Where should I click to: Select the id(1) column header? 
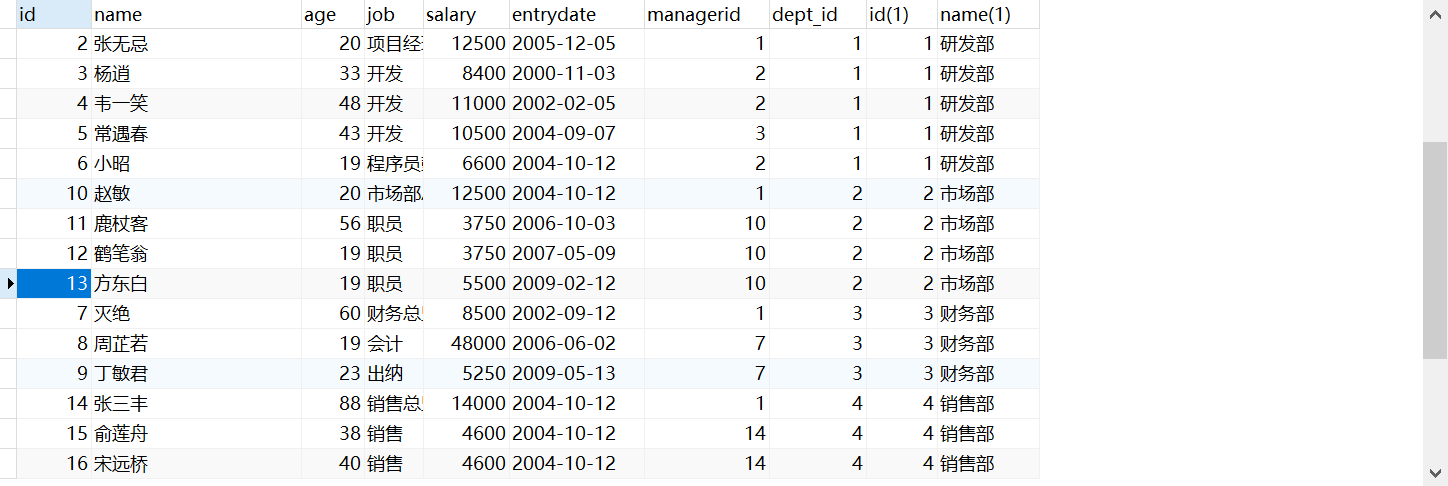pos(901,14)
